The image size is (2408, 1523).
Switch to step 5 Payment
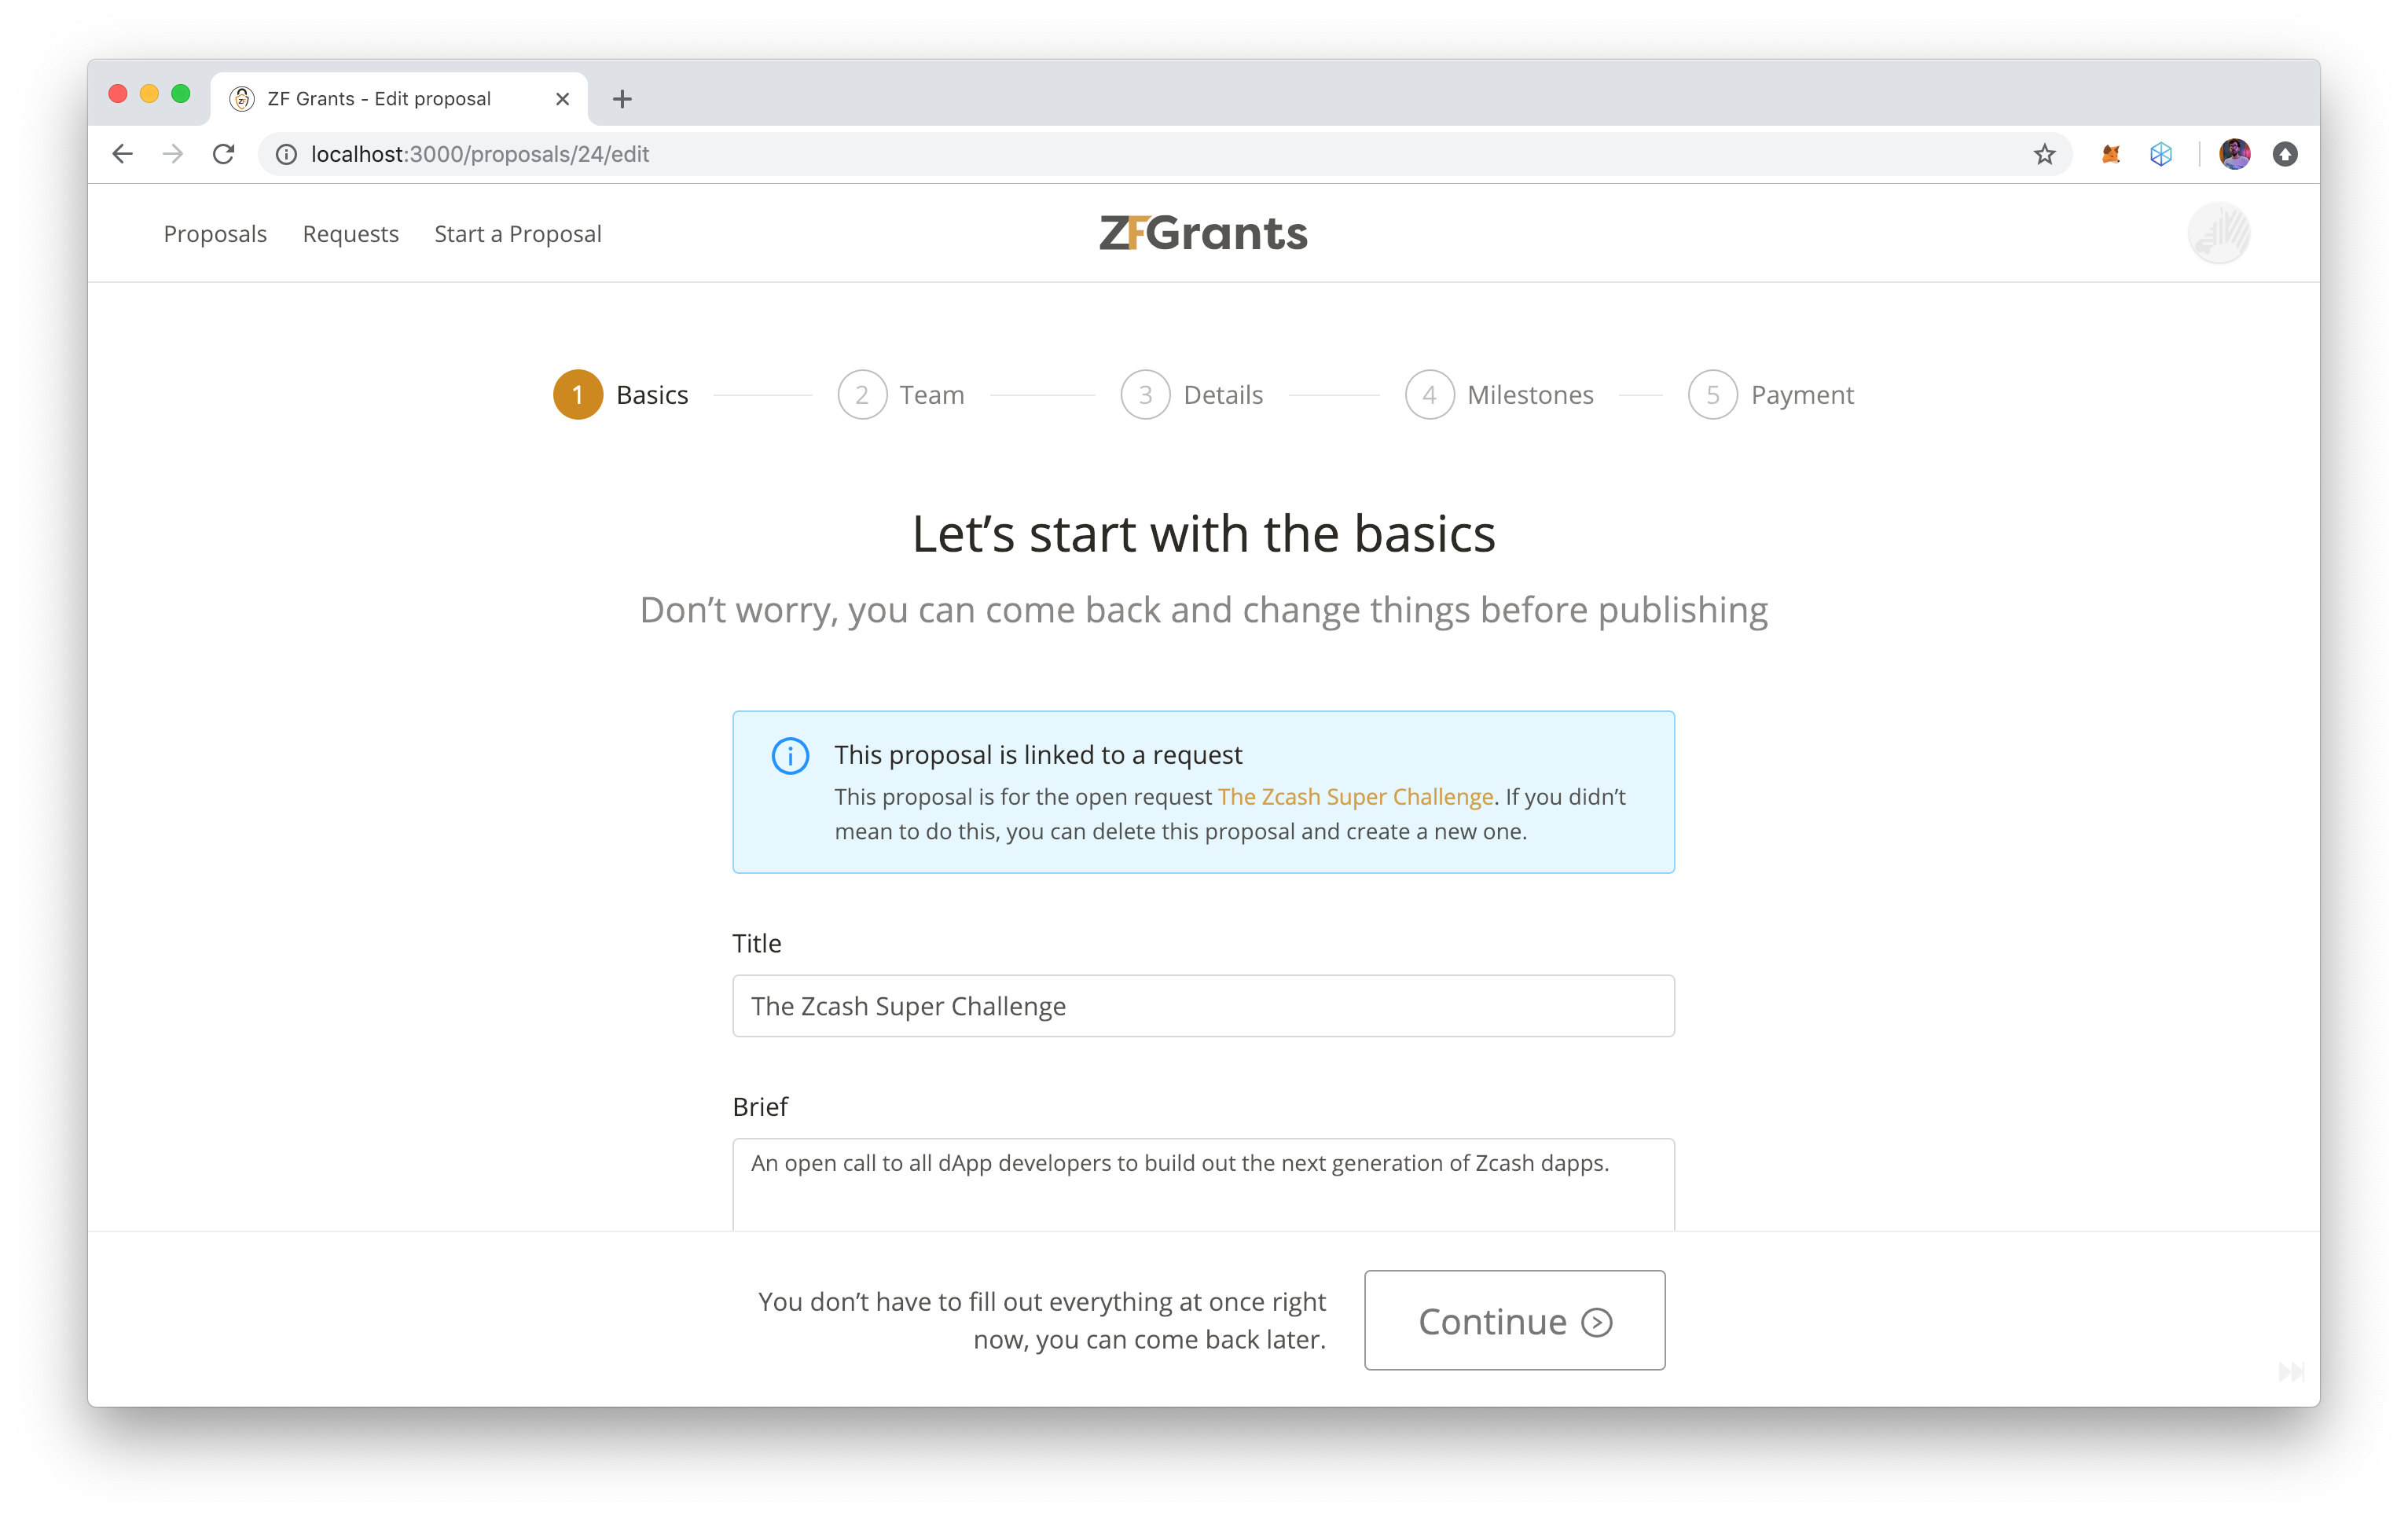tap(1771, 395)
